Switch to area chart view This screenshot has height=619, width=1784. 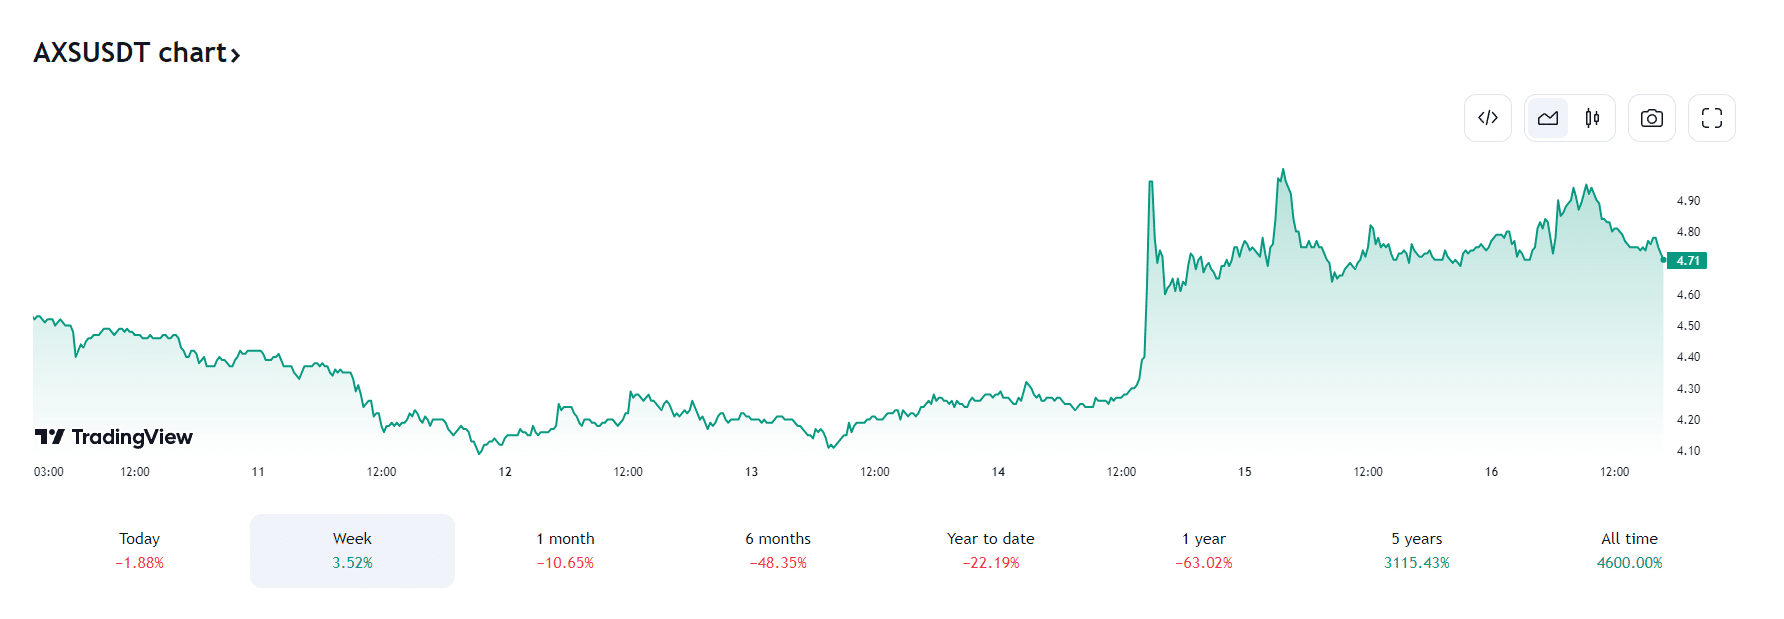click(x=1548, y=118)
